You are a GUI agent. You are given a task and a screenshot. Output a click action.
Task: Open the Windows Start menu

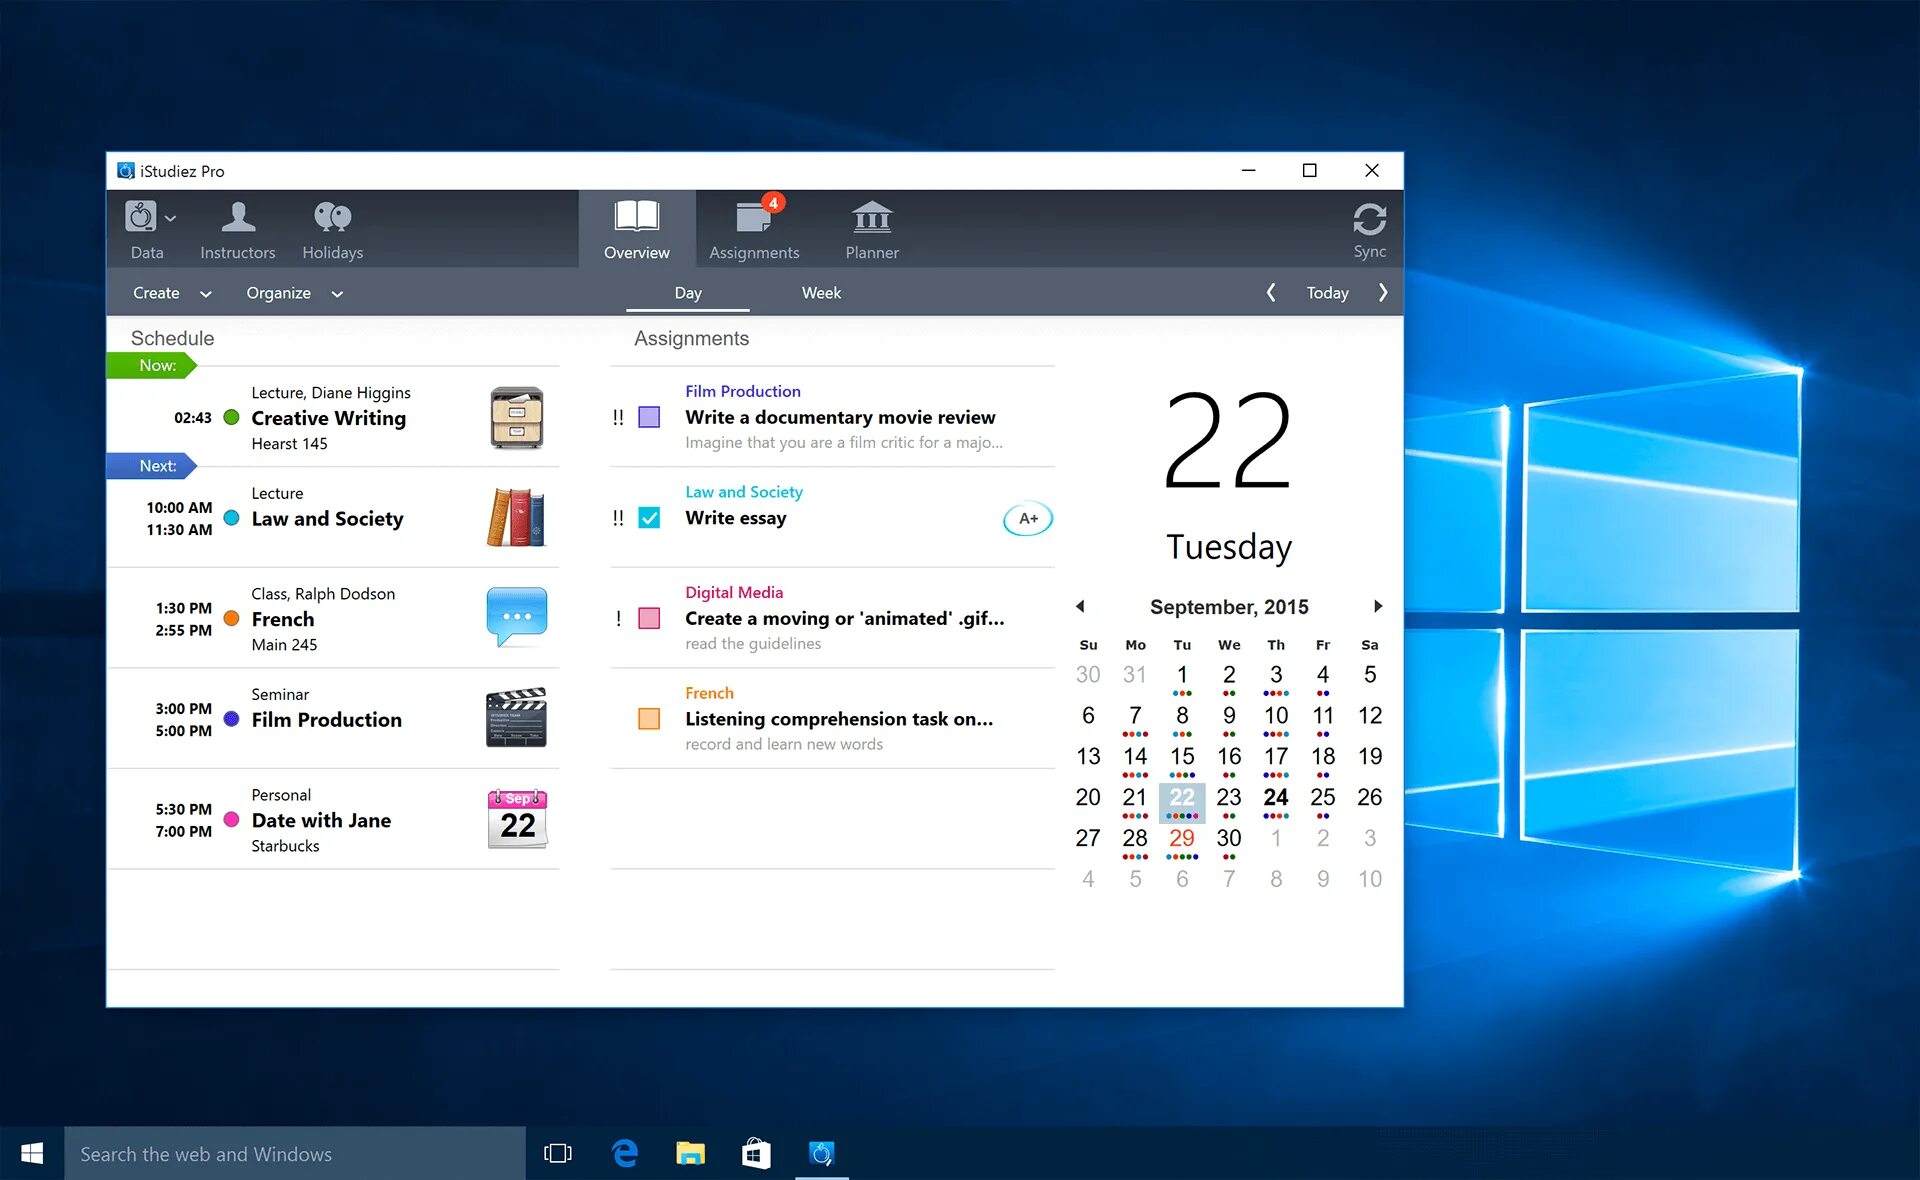pos(32,1153)
